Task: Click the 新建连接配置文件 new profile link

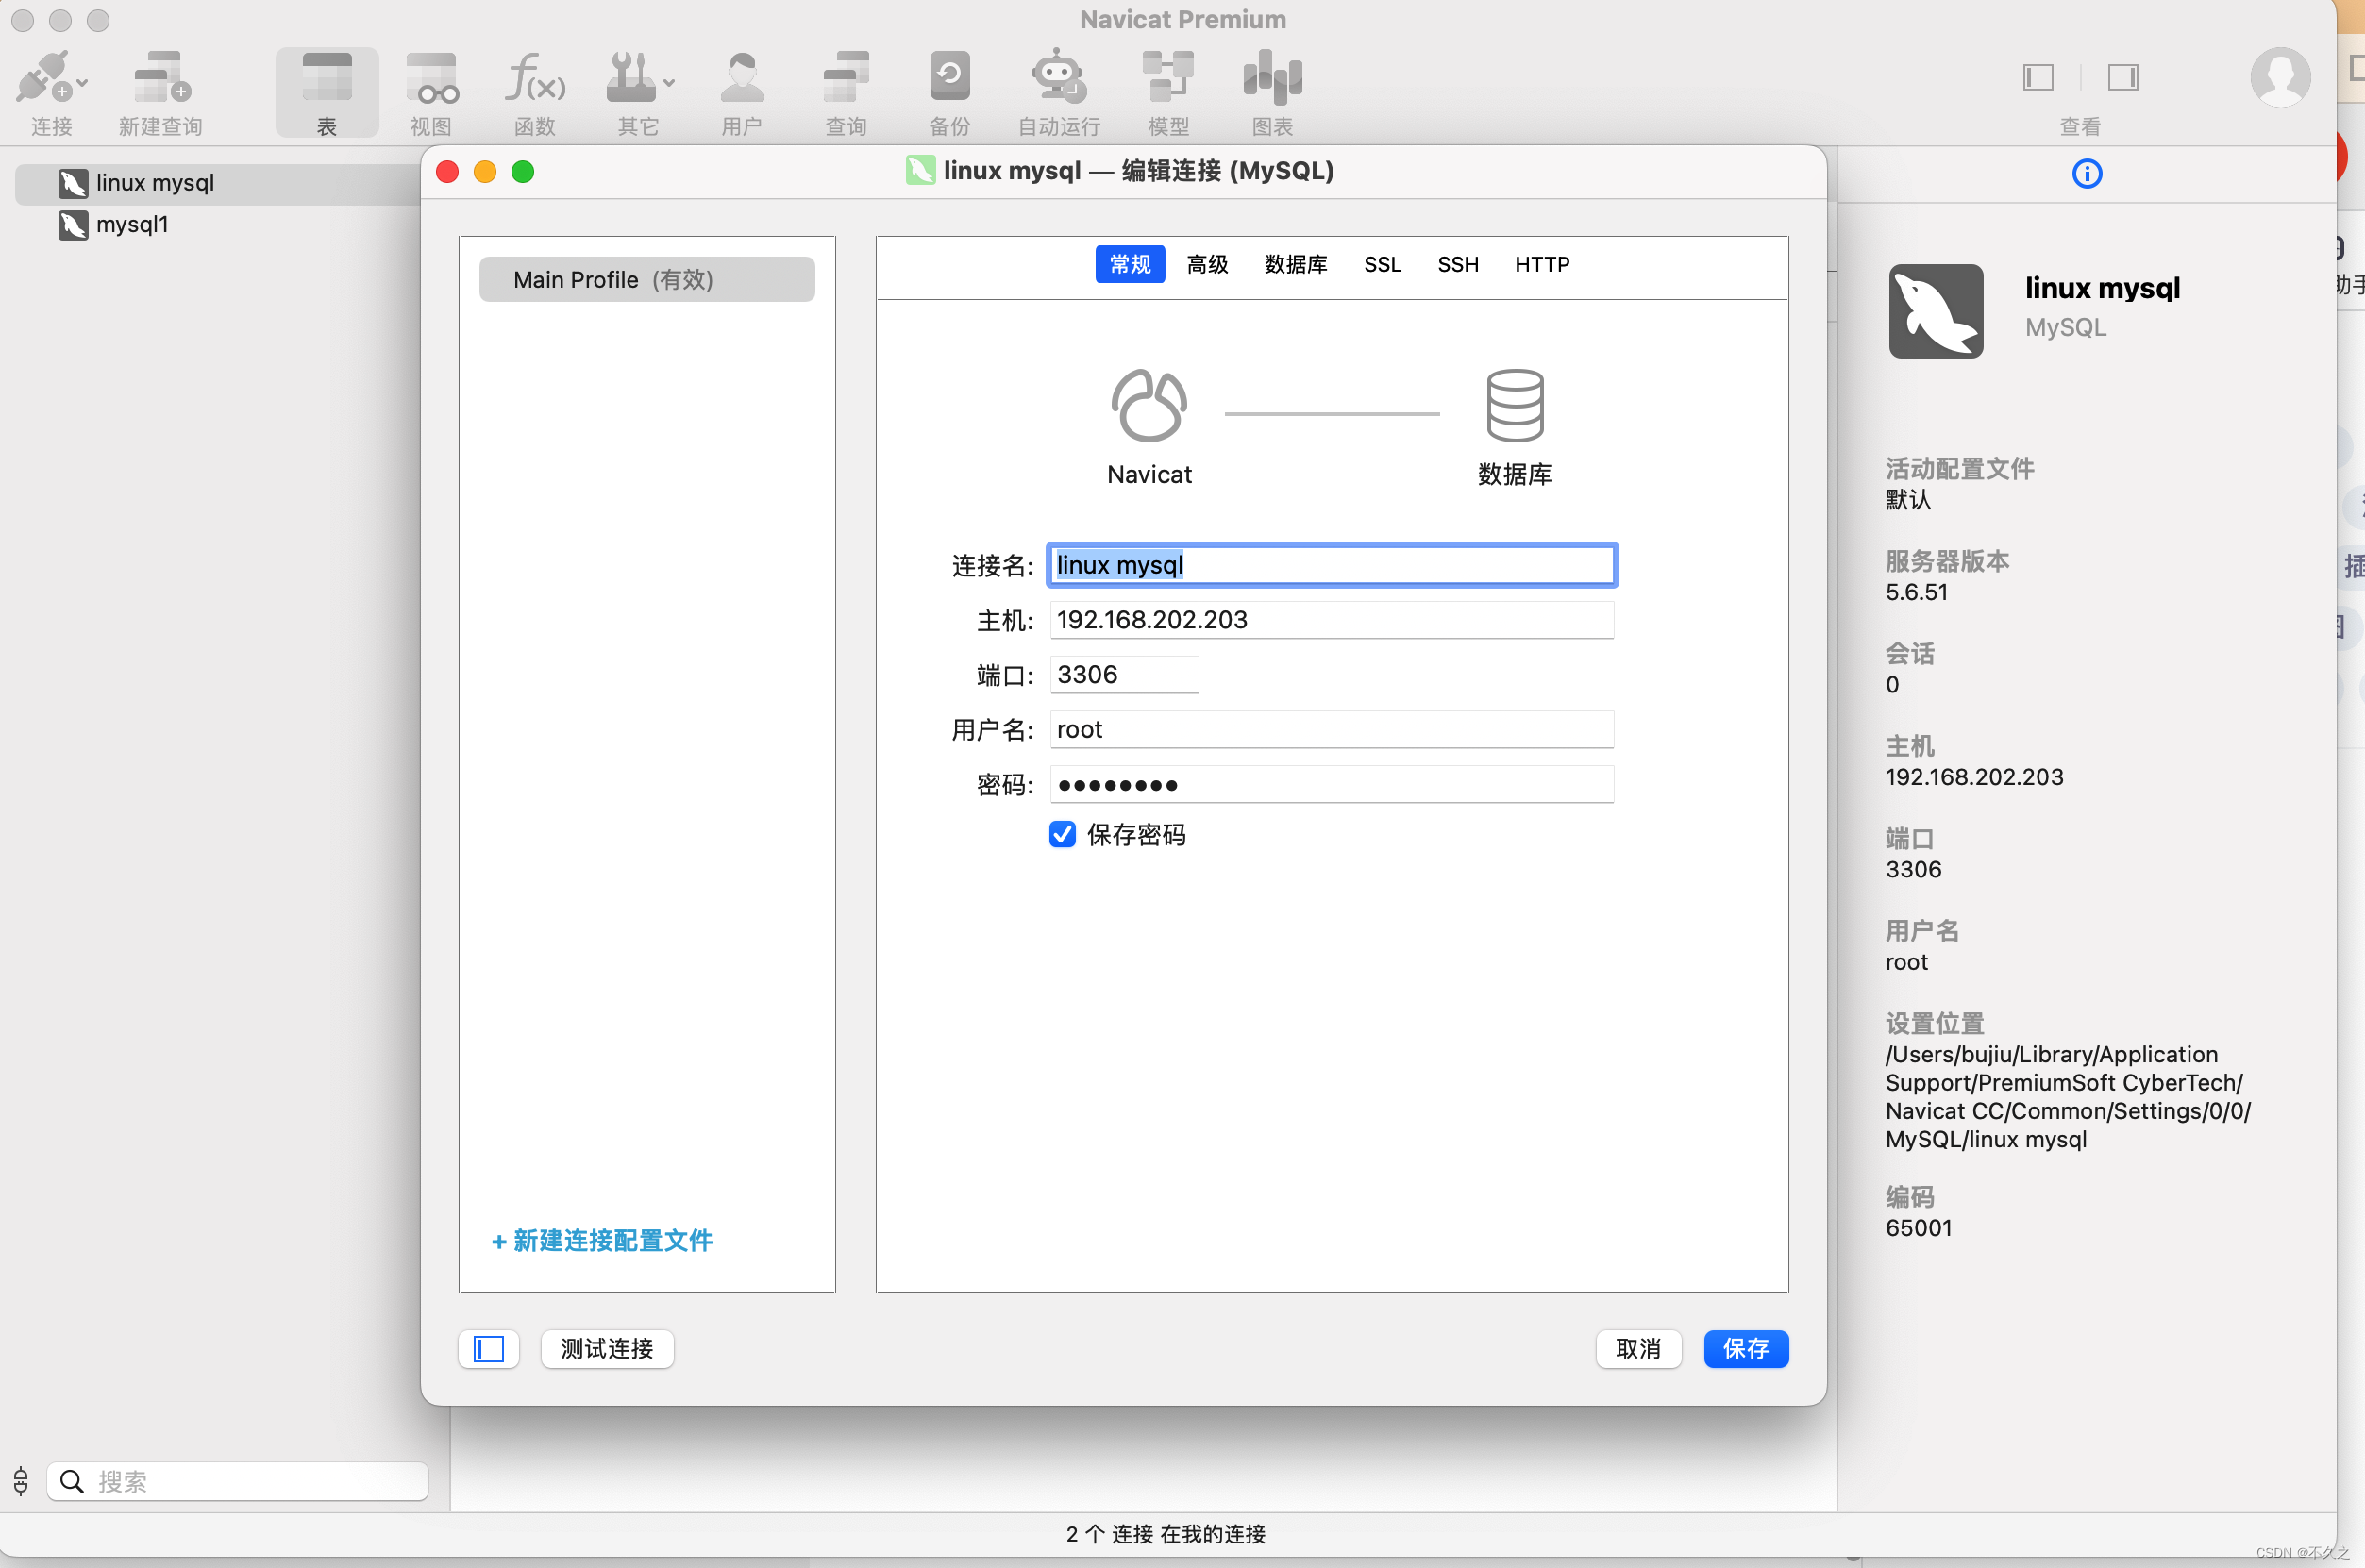Action: (602, 1241)
